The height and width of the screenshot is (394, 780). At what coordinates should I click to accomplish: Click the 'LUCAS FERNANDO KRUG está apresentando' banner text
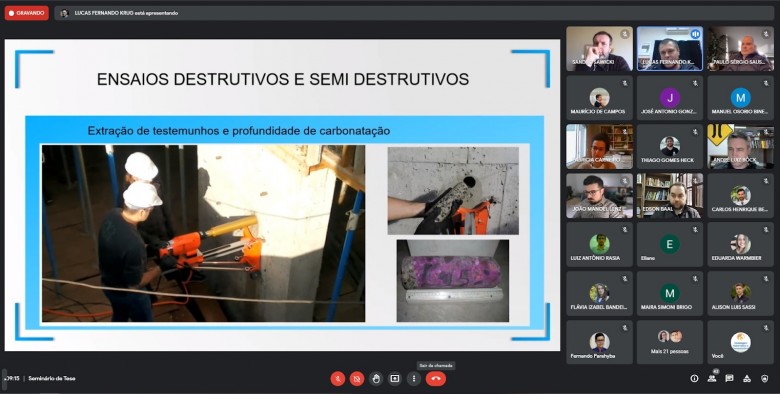(126, 13)
